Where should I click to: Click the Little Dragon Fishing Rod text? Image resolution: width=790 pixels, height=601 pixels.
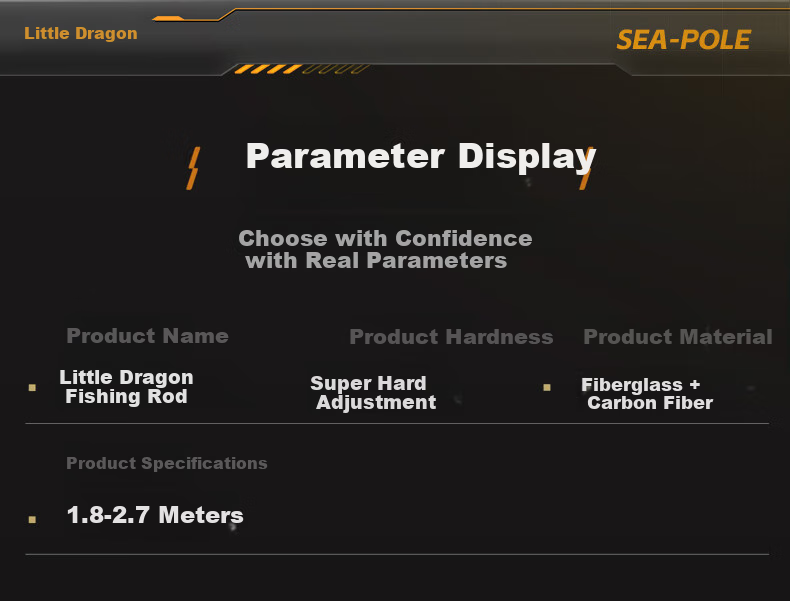126,387
